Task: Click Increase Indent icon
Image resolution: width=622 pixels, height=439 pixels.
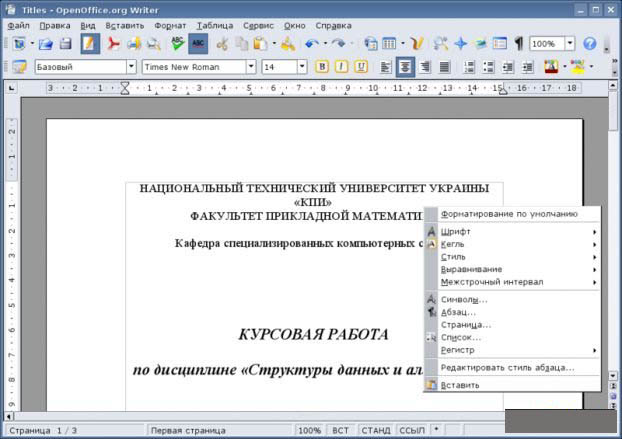Action: (527, 67)
